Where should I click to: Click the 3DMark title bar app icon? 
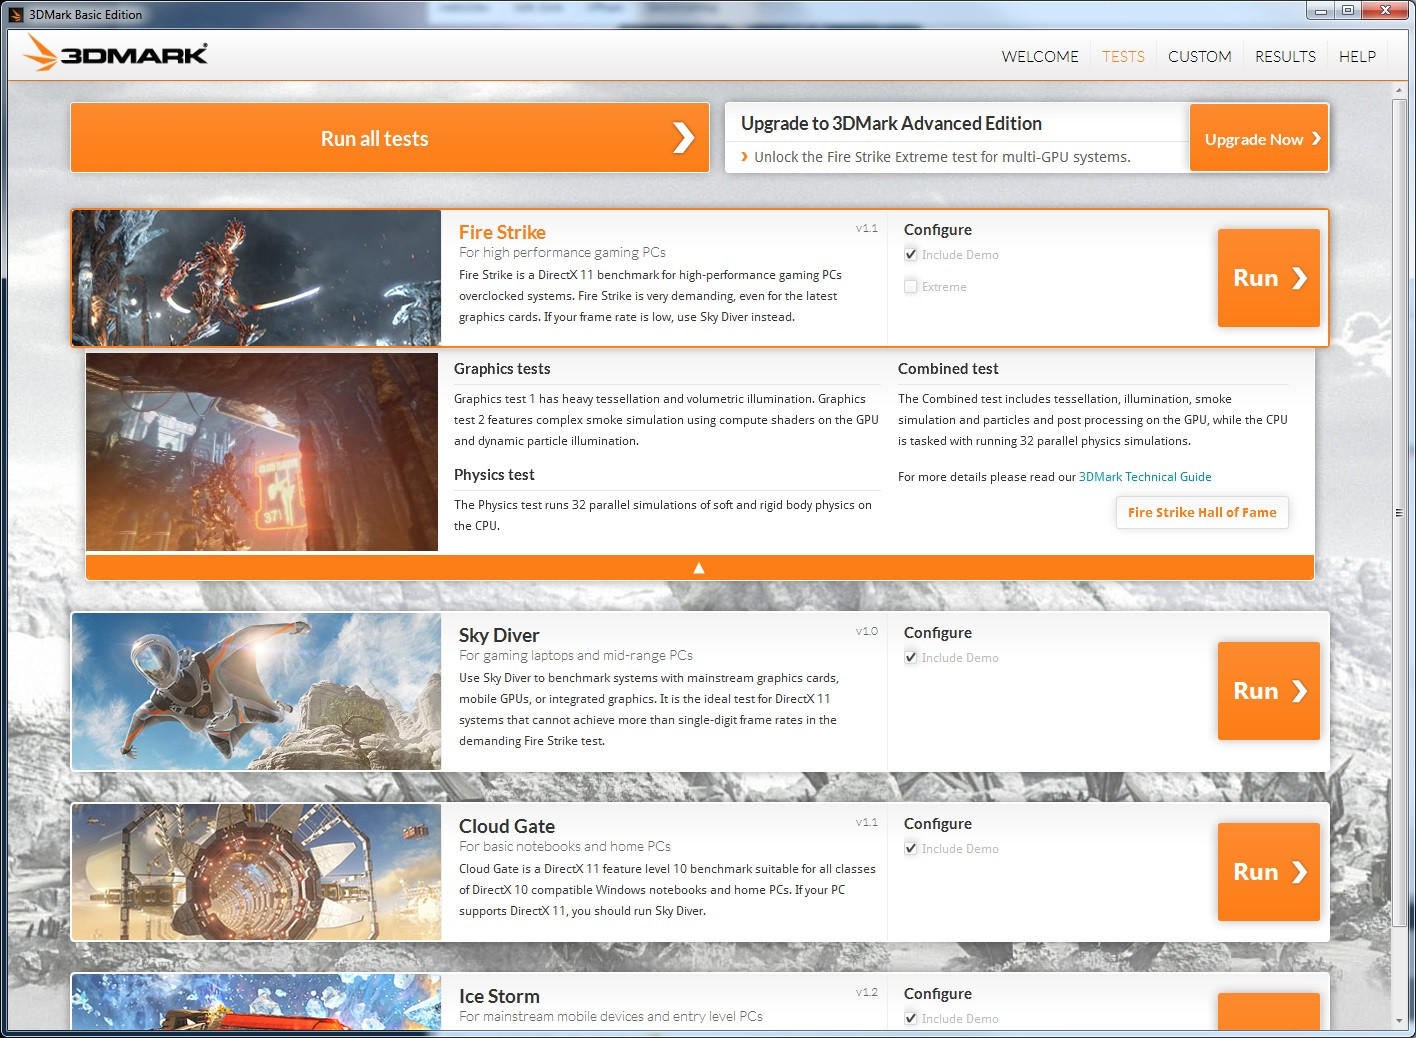[16, 14]
